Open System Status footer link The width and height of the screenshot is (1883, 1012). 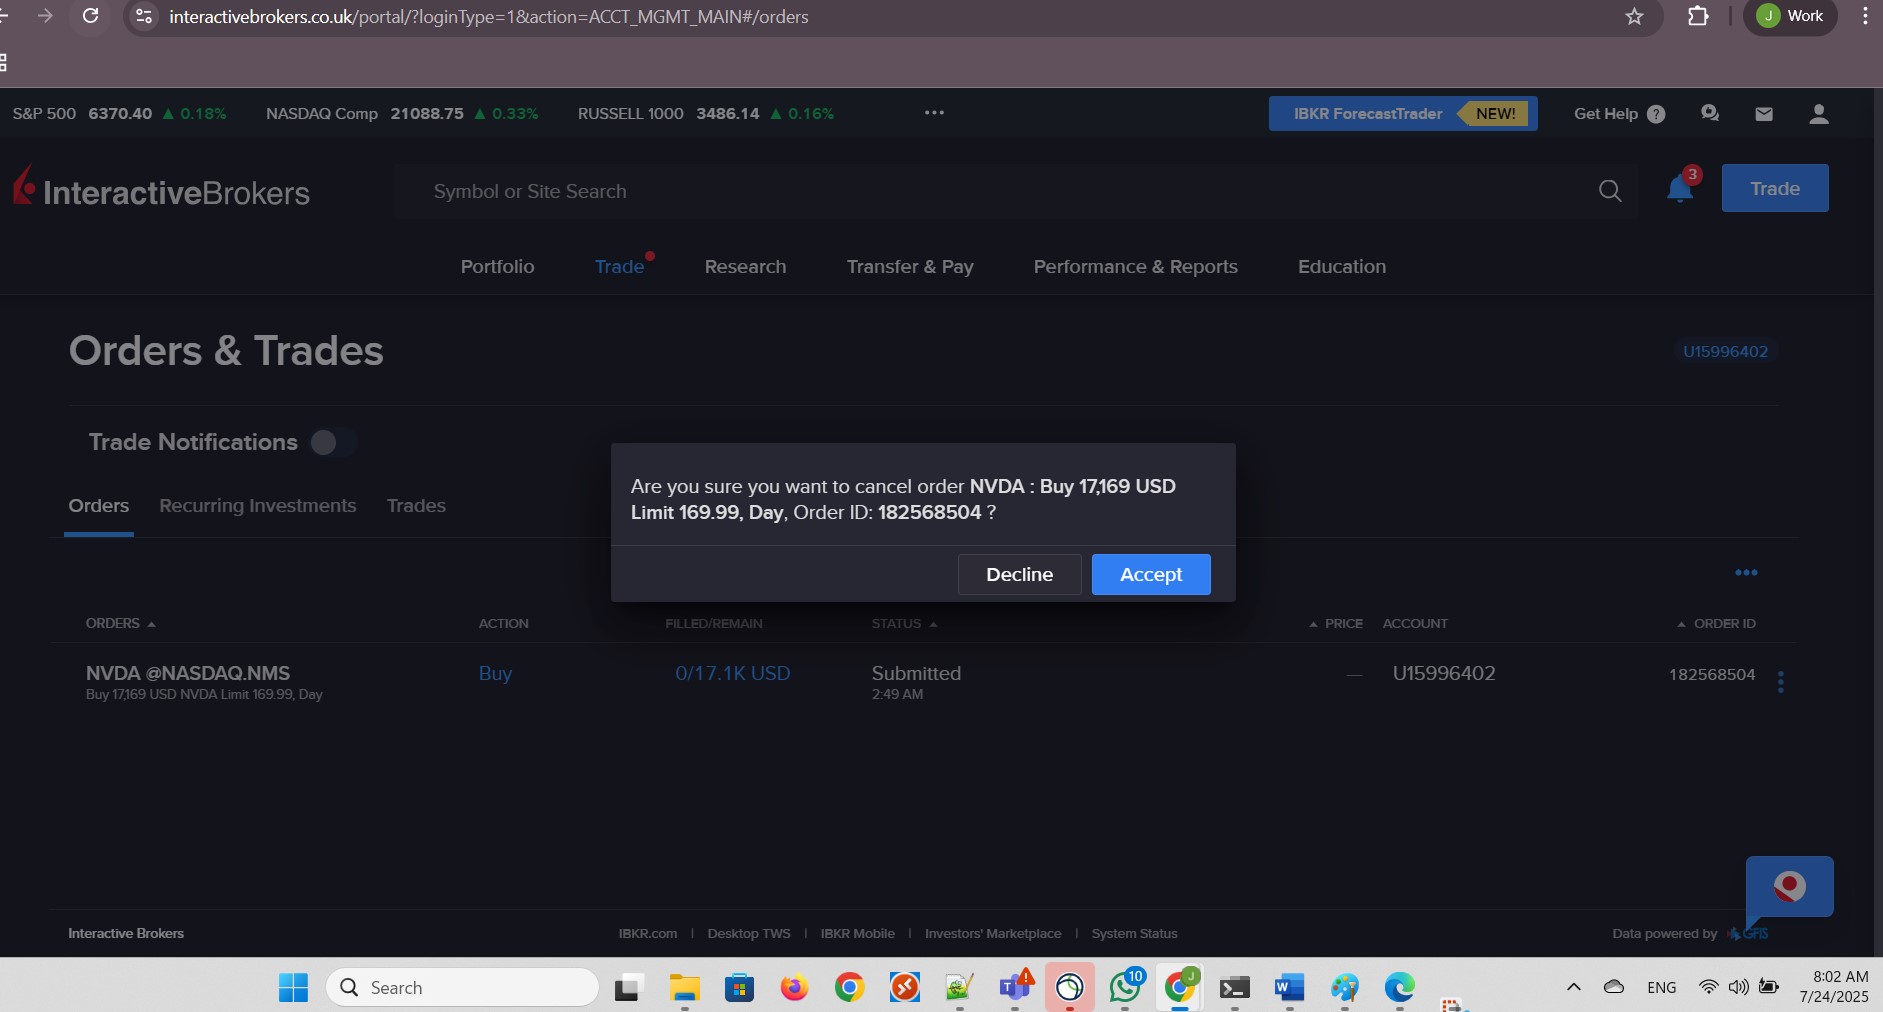click(x=1134, y=933)
